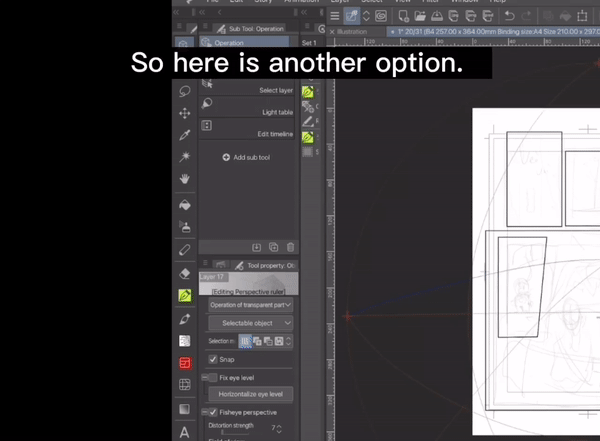Select the Operation sub tool
Image resolution: width=600 pixels, height=441 pixels.
coord(244,42)
